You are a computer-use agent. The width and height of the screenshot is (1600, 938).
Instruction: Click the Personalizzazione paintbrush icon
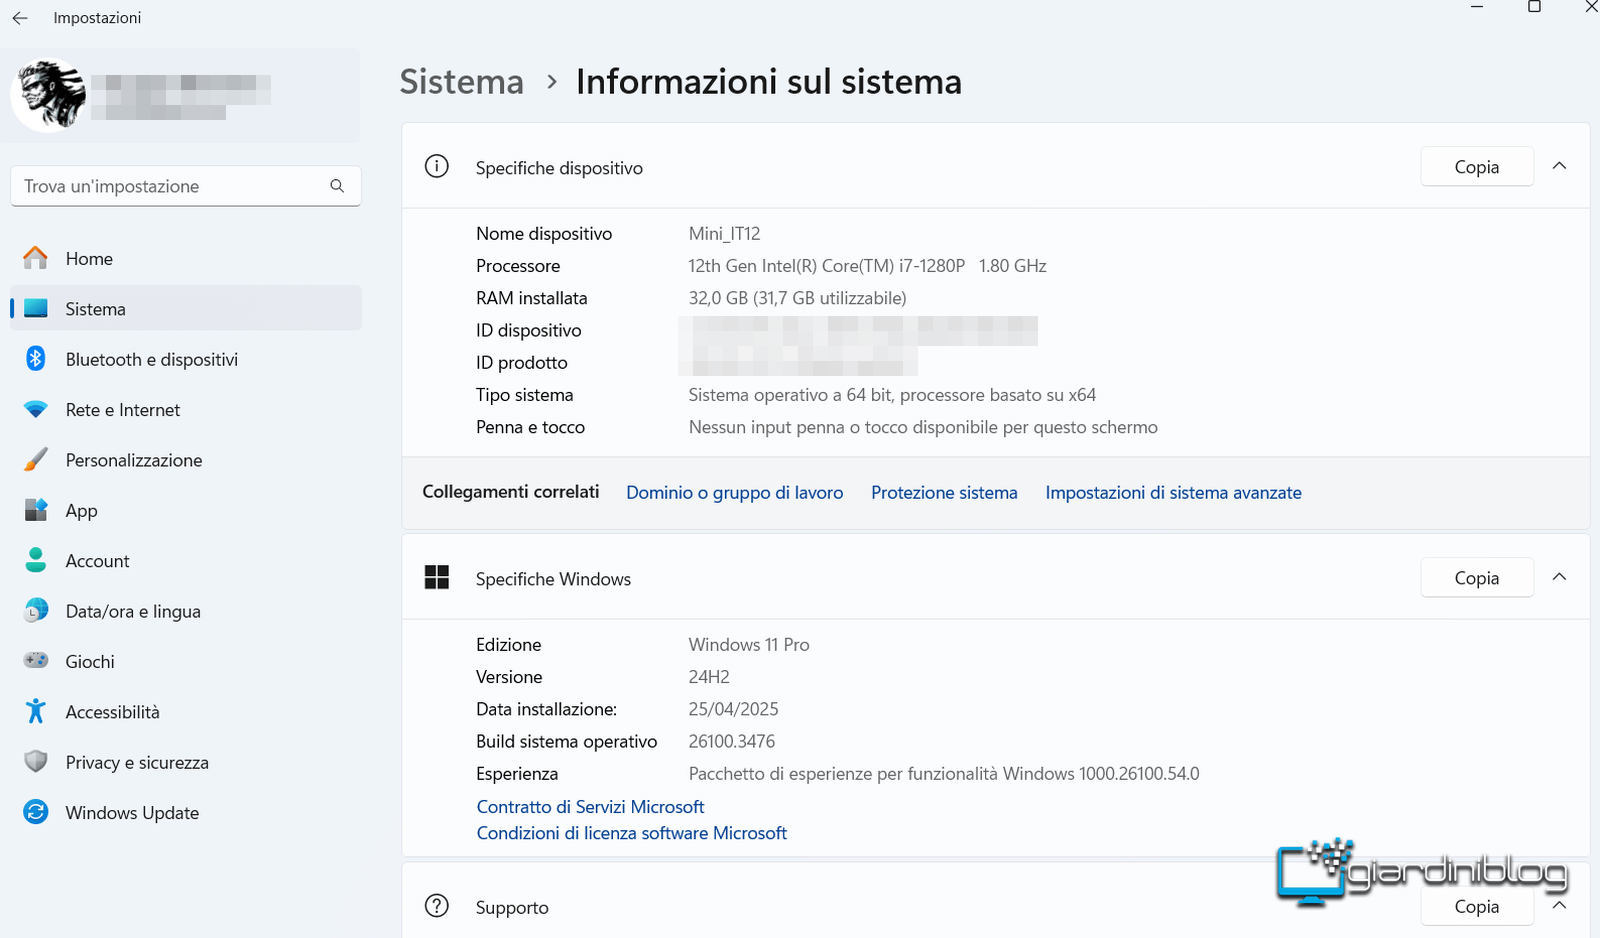[x=36, y=460]
